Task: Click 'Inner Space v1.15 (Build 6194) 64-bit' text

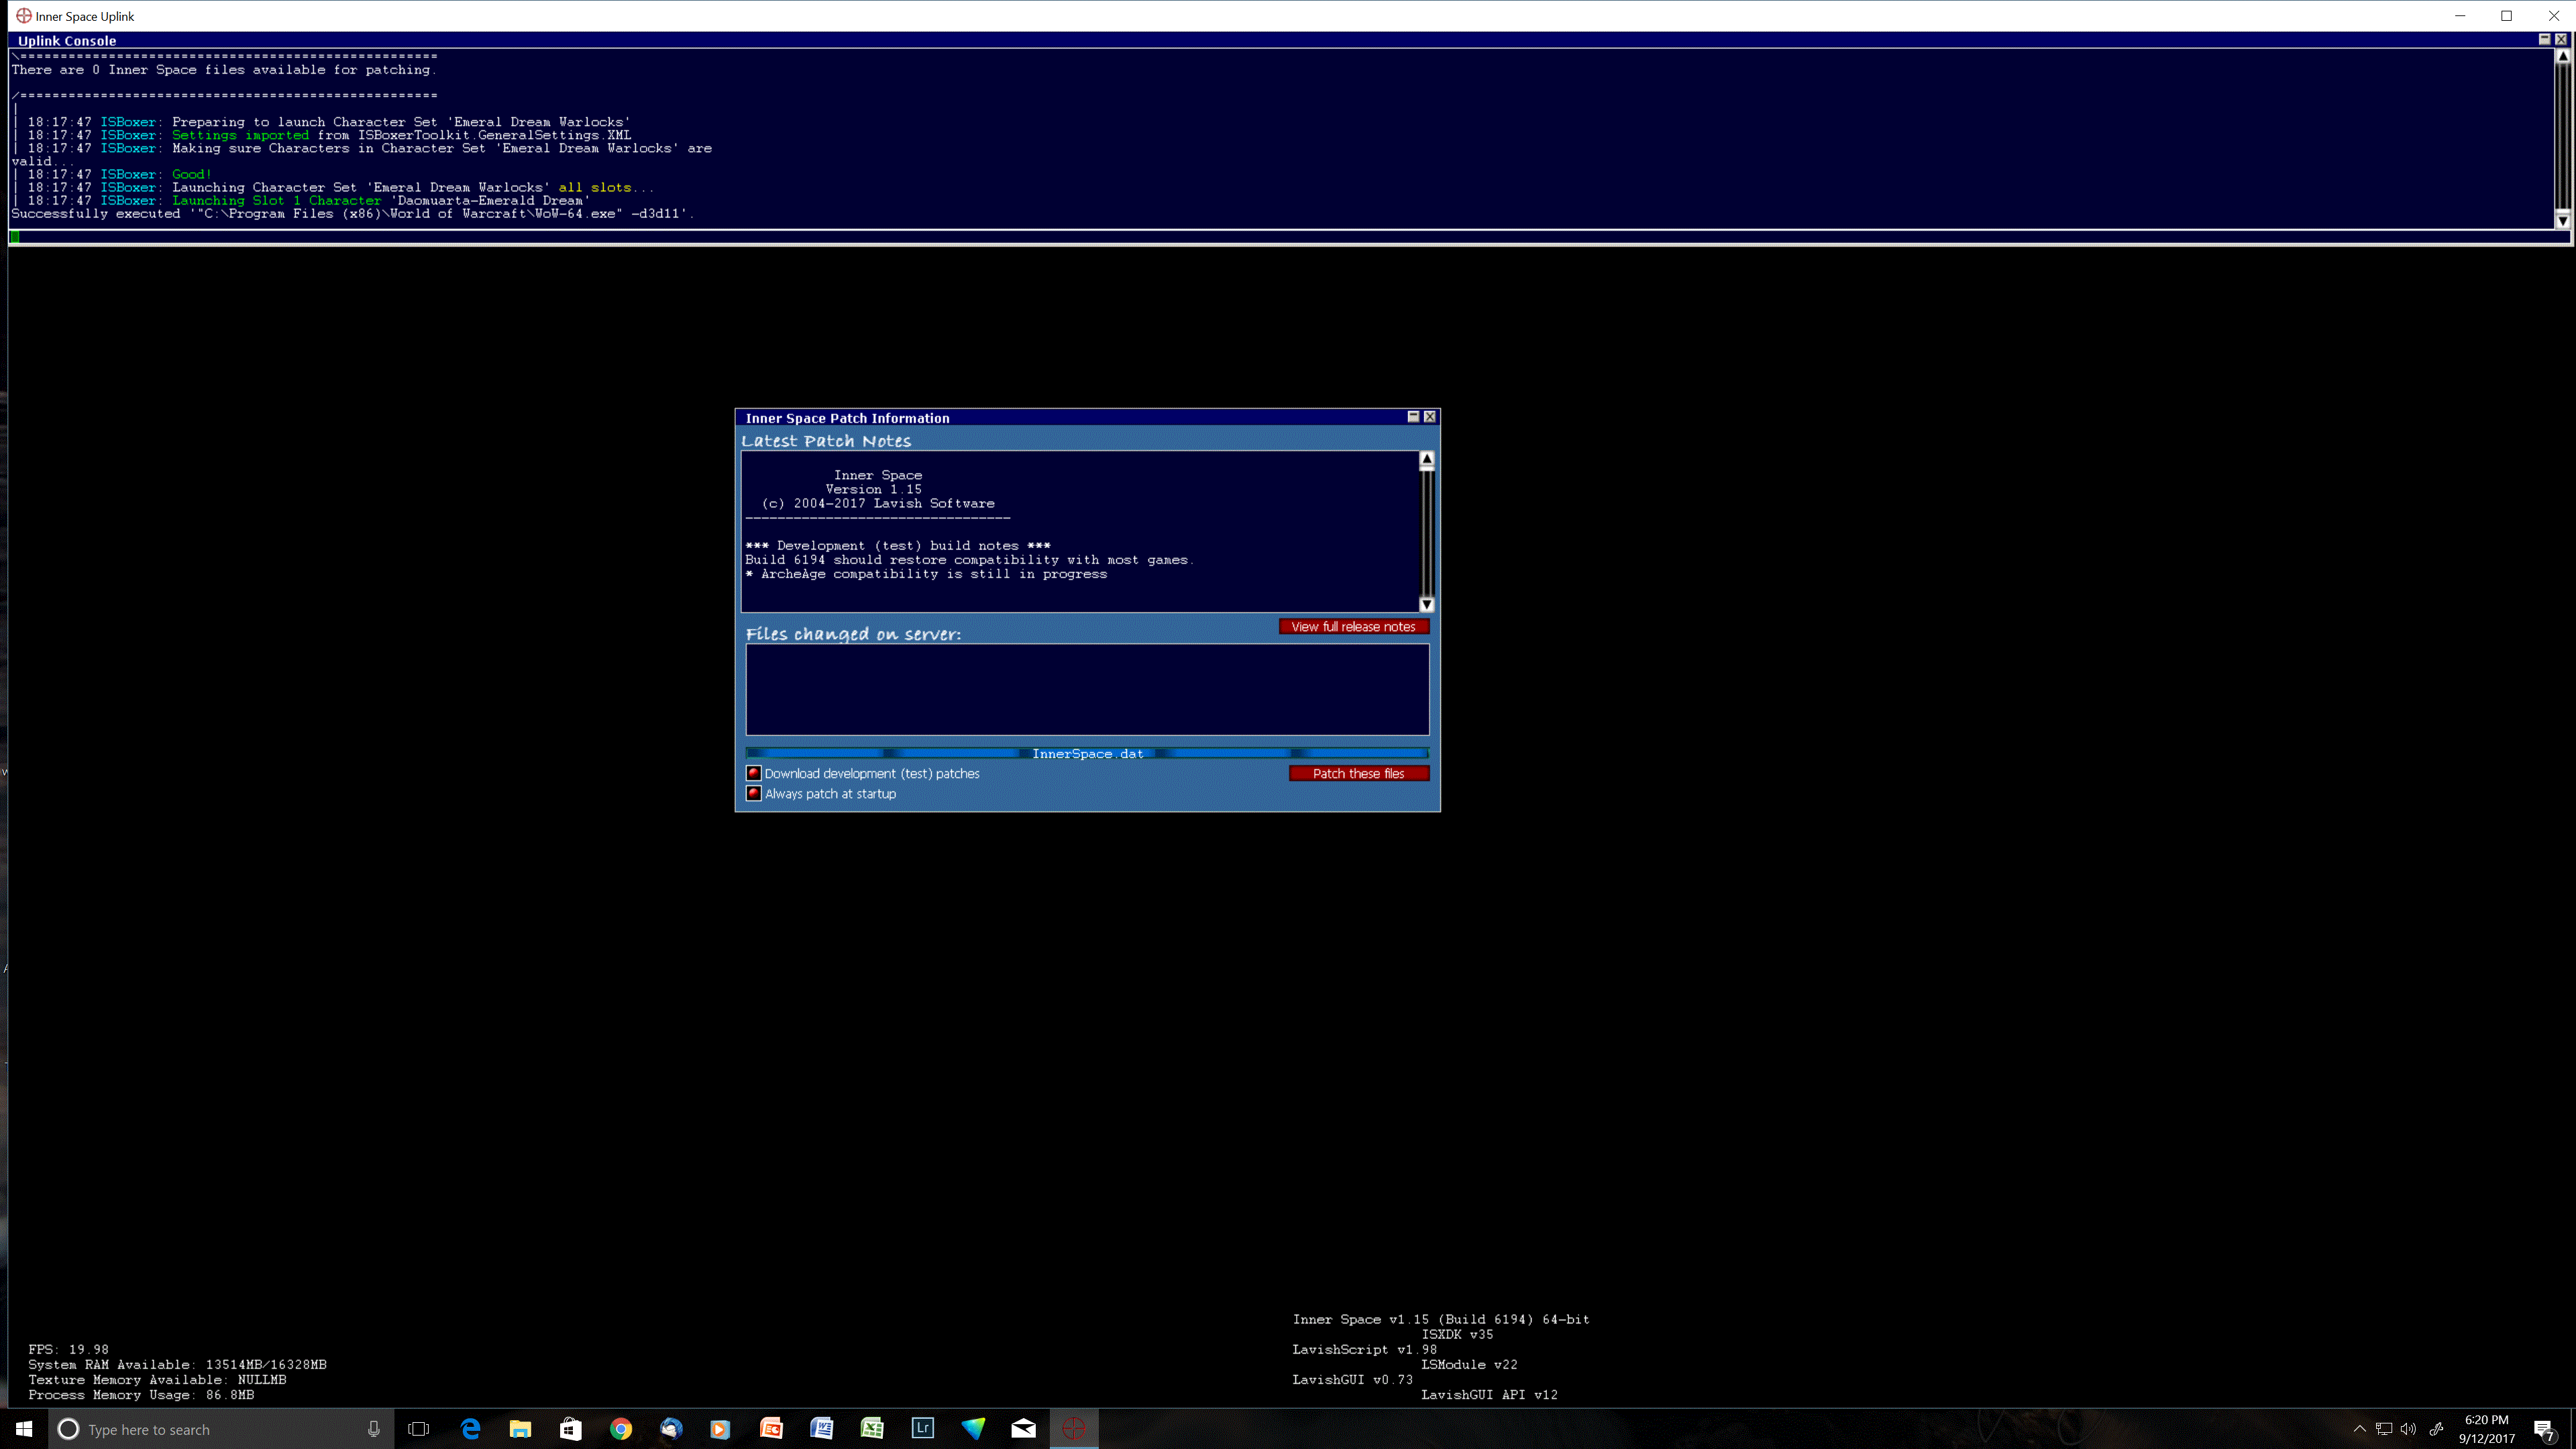Action: (1441, 1320)
